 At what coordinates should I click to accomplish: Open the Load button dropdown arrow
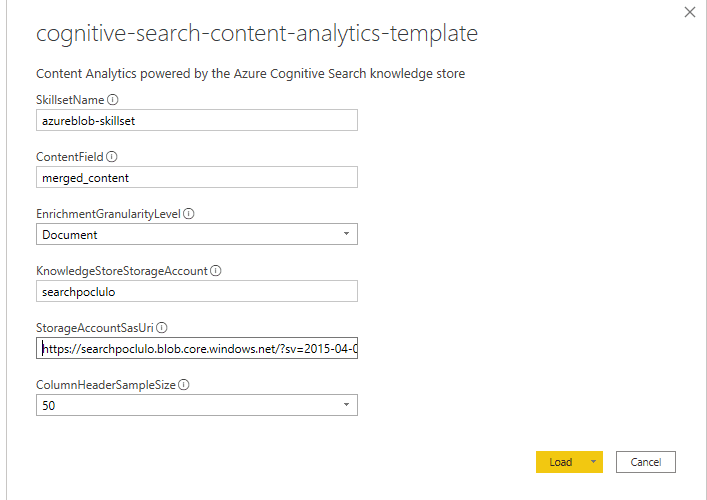tap(594, 462)
